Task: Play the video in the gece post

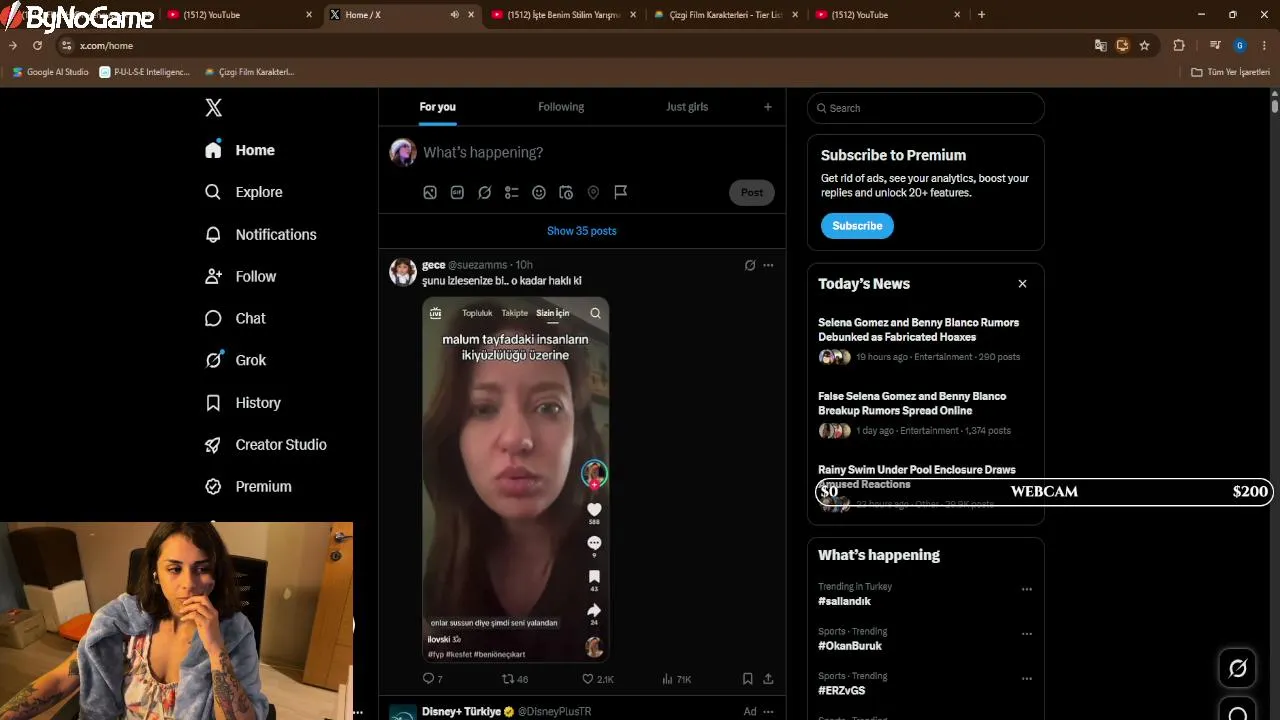Action: click(515, 479)
